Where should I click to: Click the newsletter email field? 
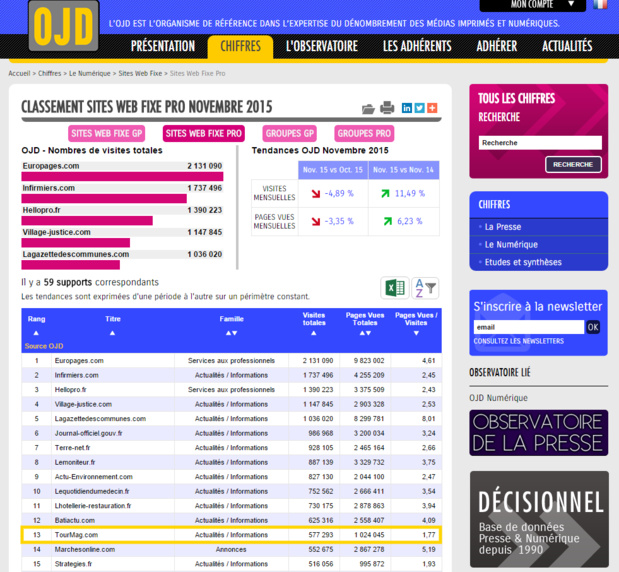pyautogui.click(x=529, y=327)
